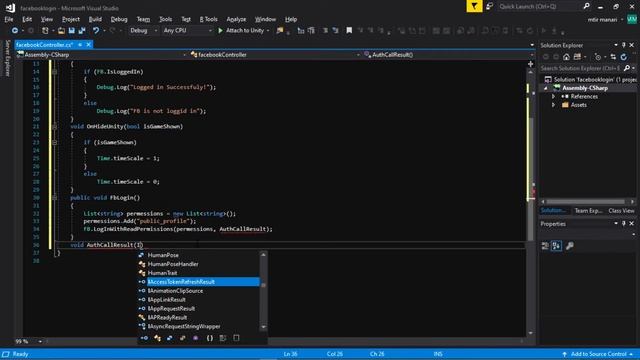Open the 99 % editor zoom dropdown
This screenshot has height=360, width=640.
[x=40, y=341]
